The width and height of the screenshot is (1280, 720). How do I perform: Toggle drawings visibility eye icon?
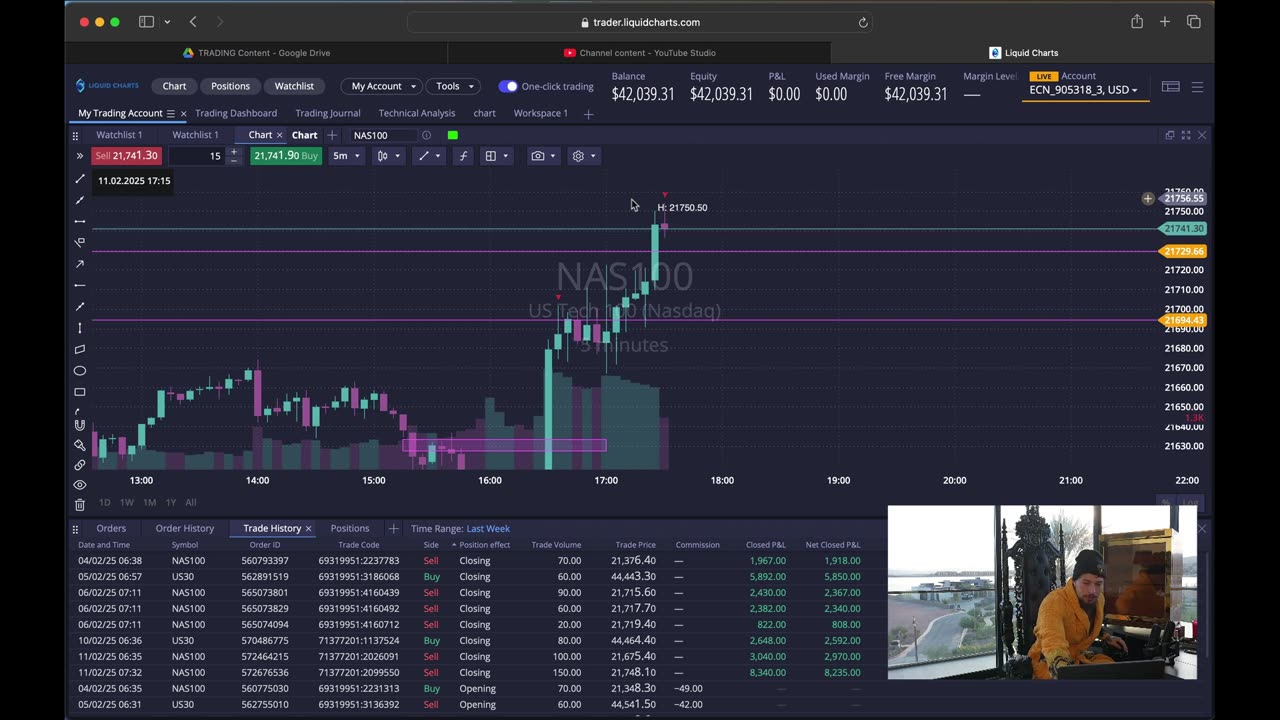click(80, 485)
